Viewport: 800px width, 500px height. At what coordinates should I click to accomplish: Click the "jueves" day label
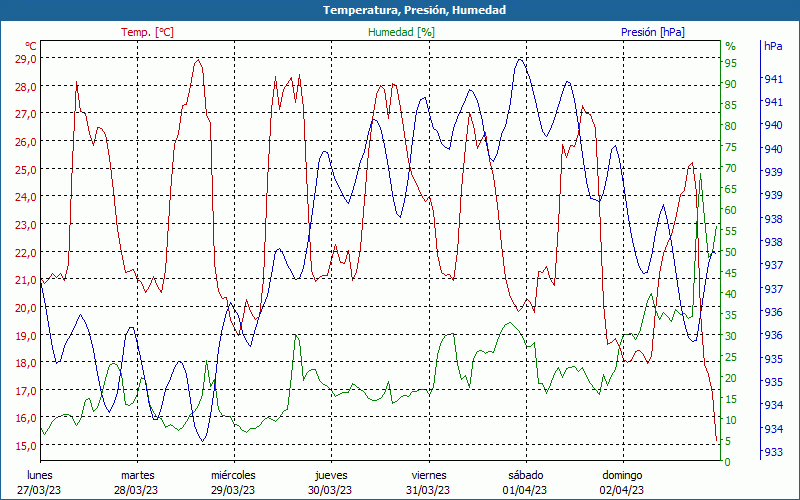[x=331, y=475]
